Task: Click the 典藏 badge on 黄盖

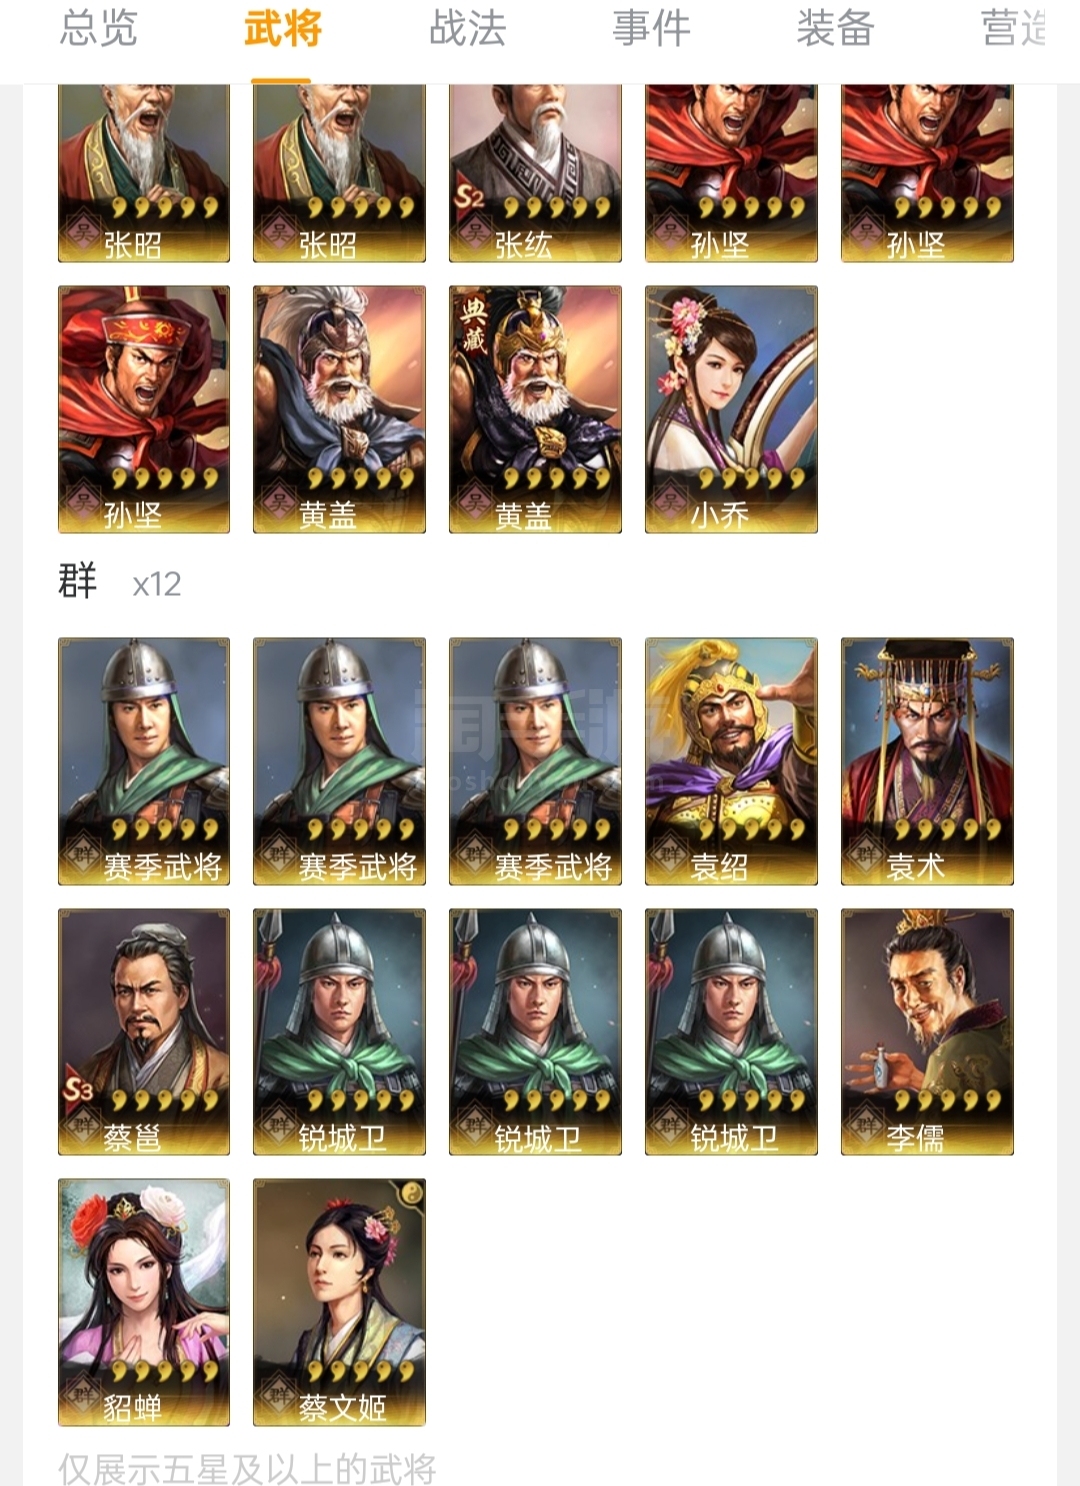Action: pos(473,324)
